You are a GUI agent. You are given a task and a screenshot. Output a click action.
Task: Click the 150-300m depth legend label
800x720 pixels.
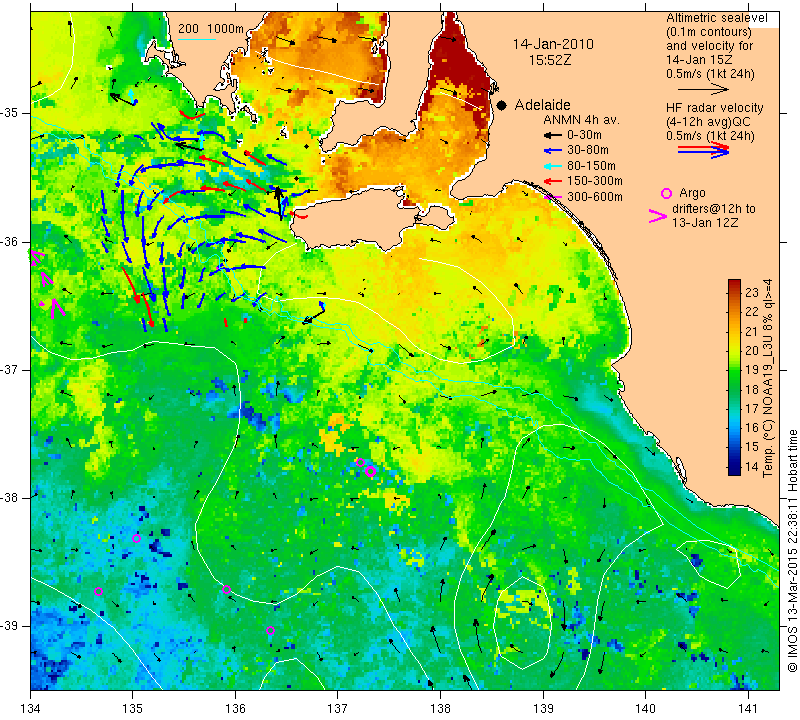pos(595,181)
